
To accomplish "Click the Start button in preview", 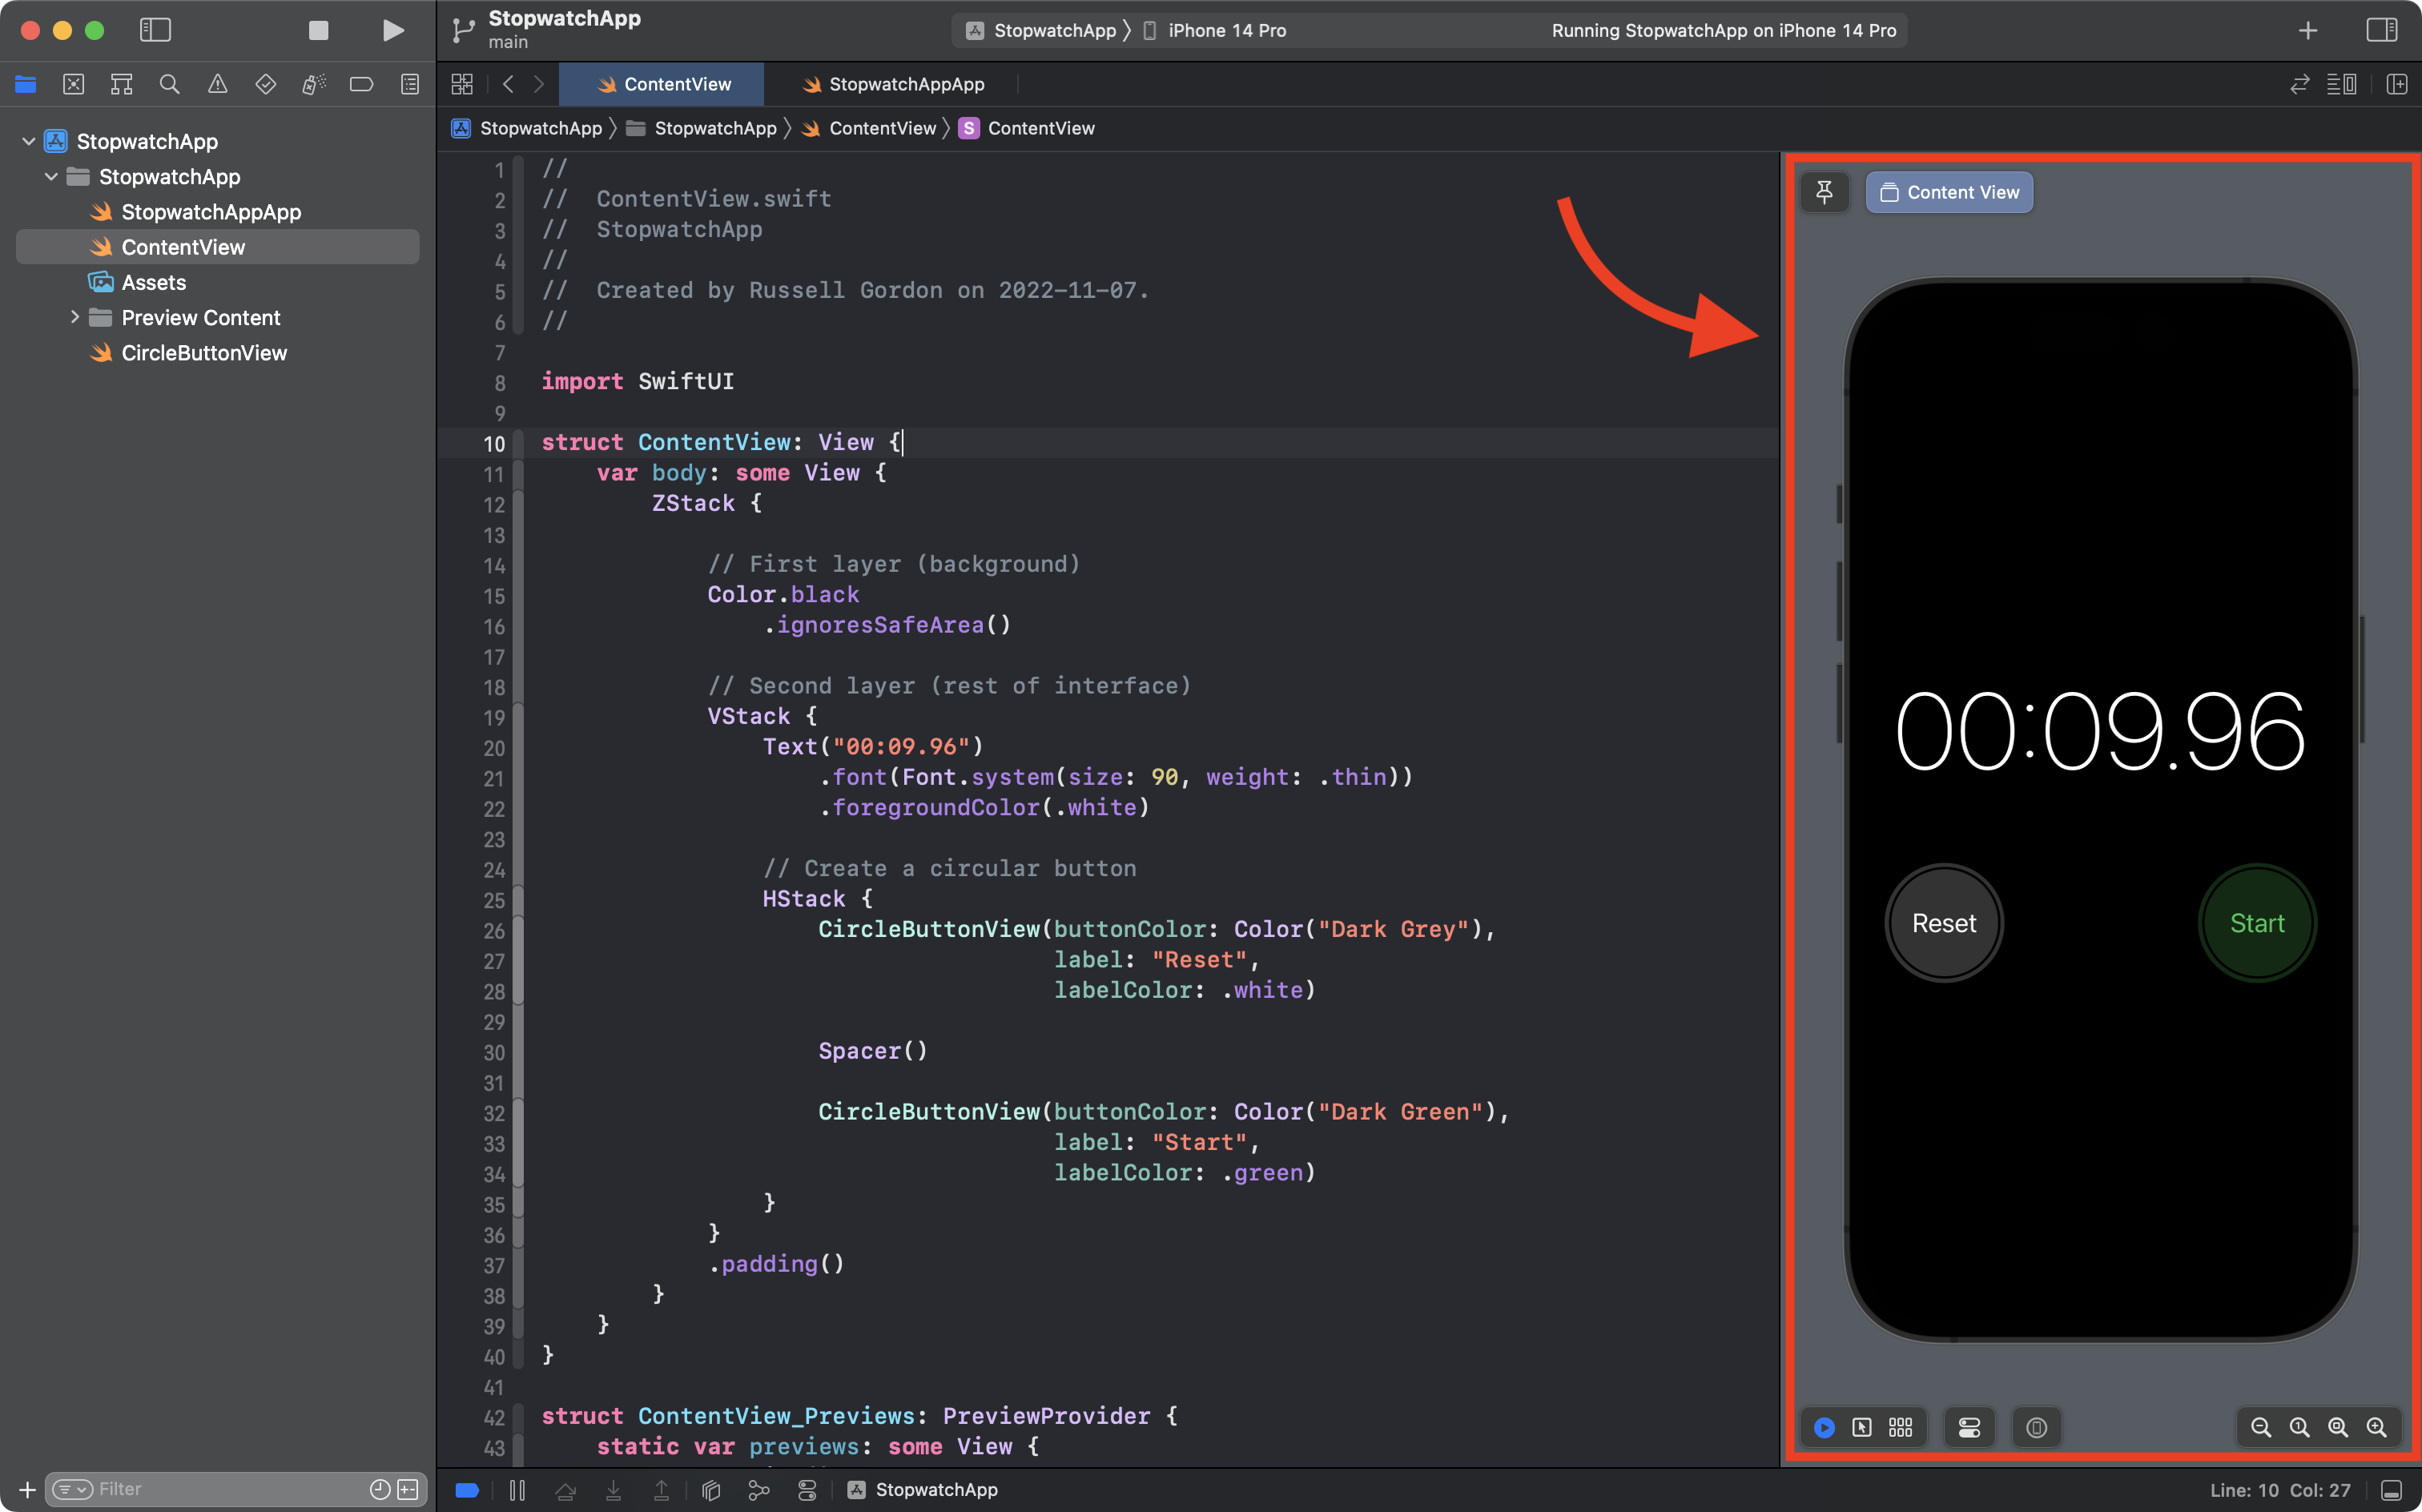I will (2259, 923).
